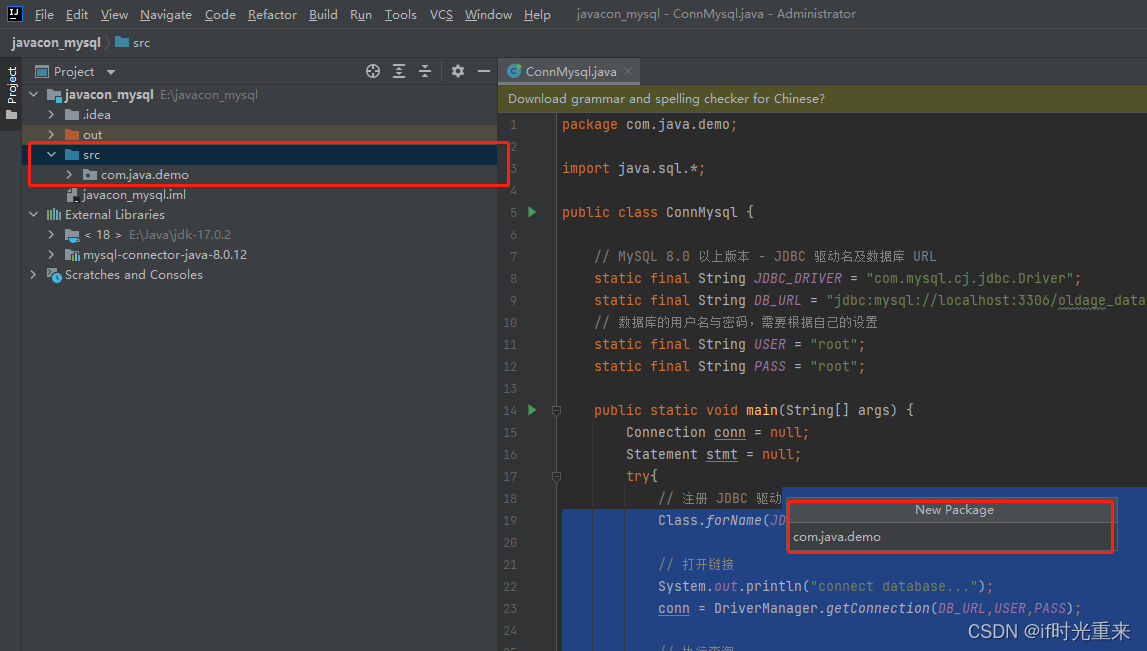Click Select Opened File target icon
The width and height of the screenshot is (1147, 651).
coord(373,71)
